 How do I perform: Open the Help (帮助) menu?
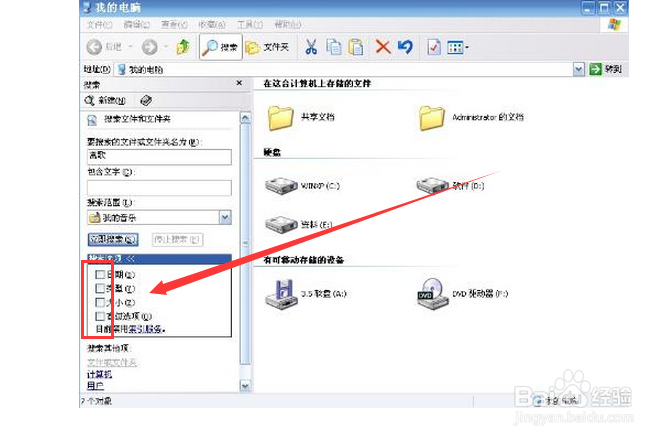point(288,25)
